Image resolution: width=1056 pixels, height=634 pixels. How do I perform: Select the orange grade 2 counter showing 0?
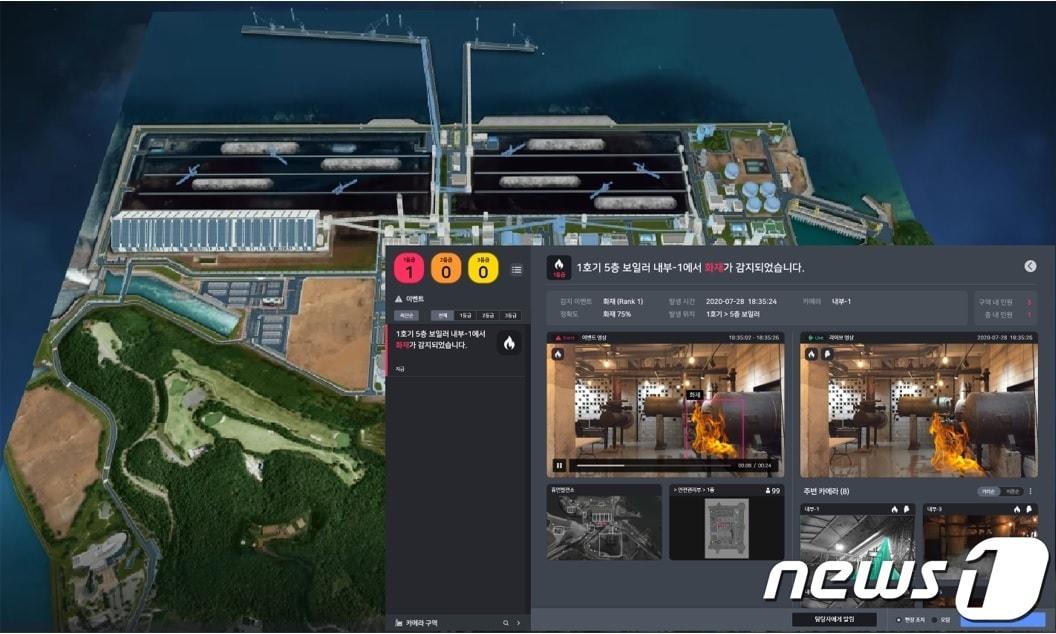point(446,269)
